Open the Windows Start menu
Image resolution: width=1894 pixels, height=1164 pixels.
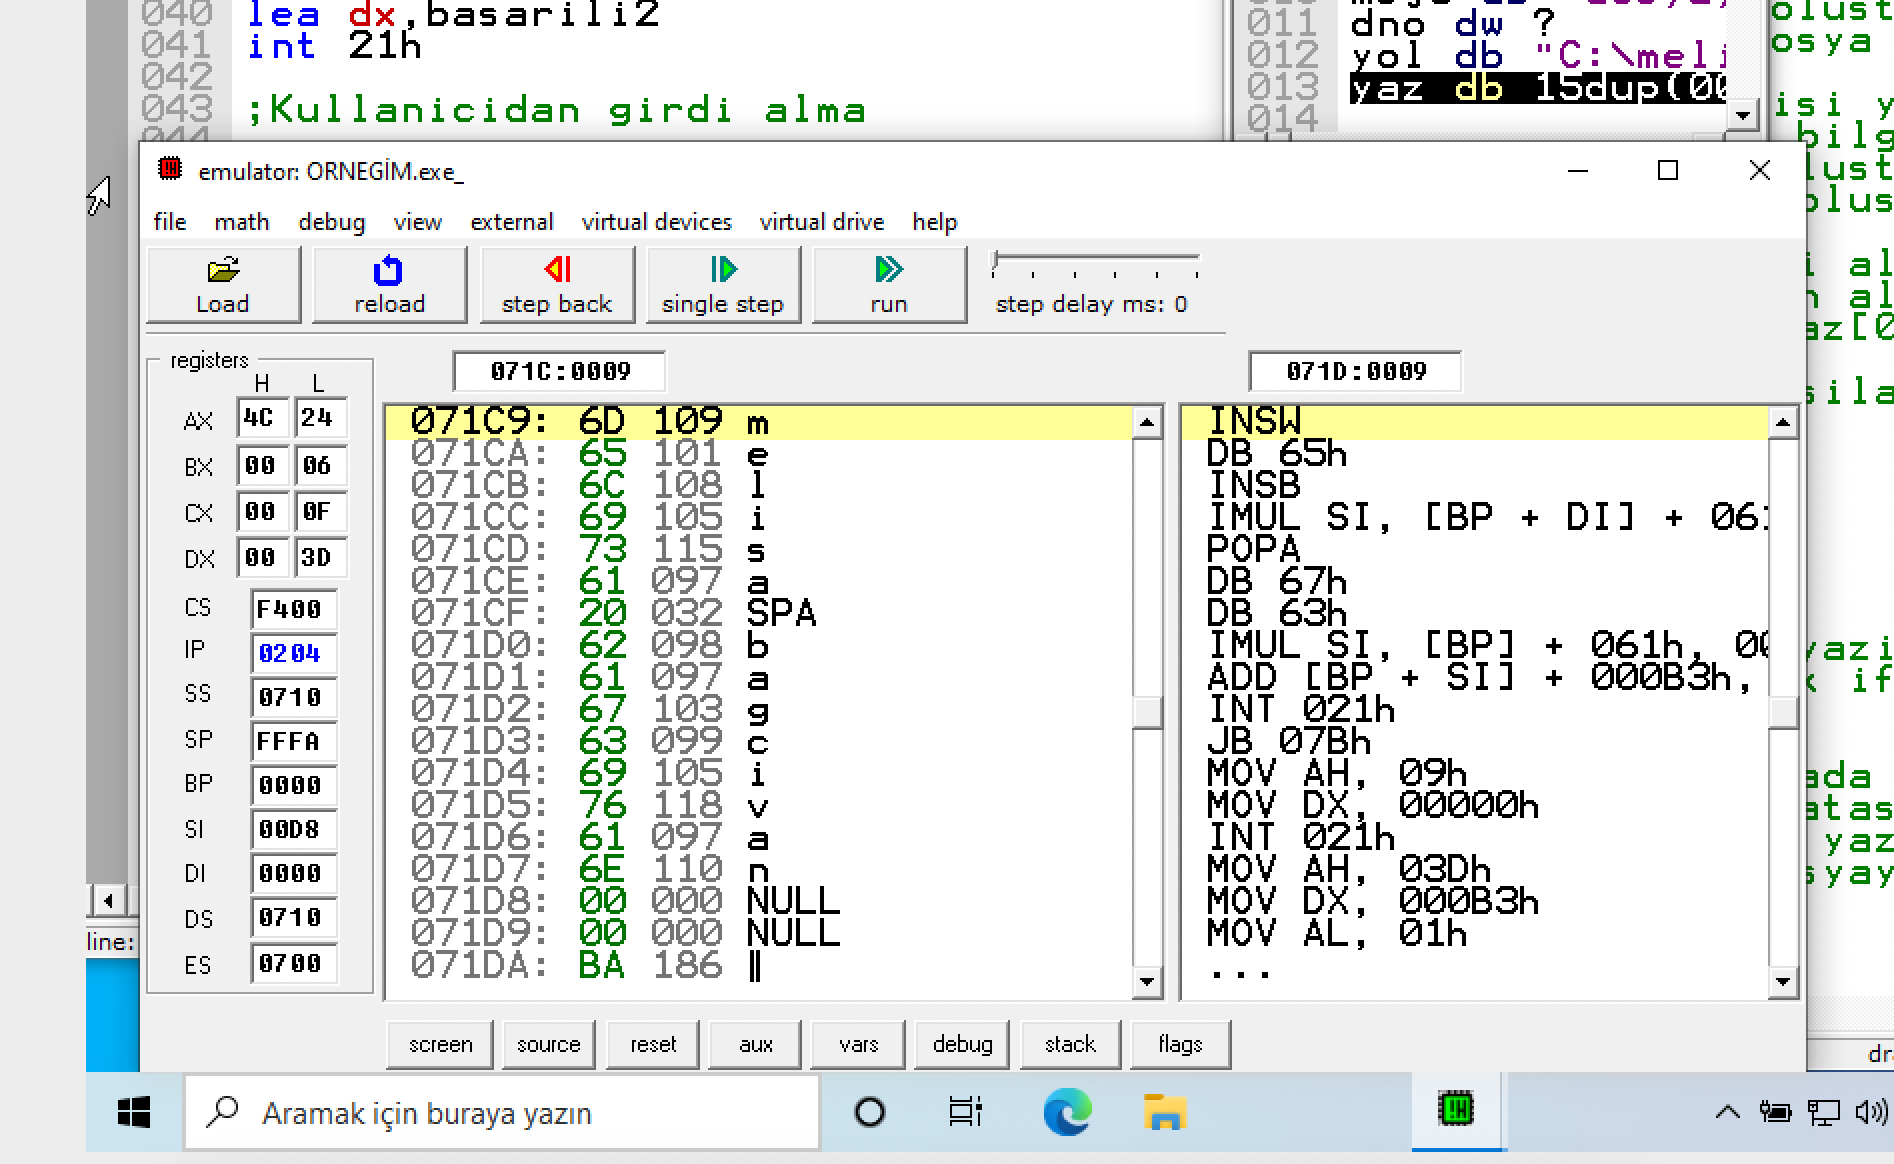(133, 1111)
